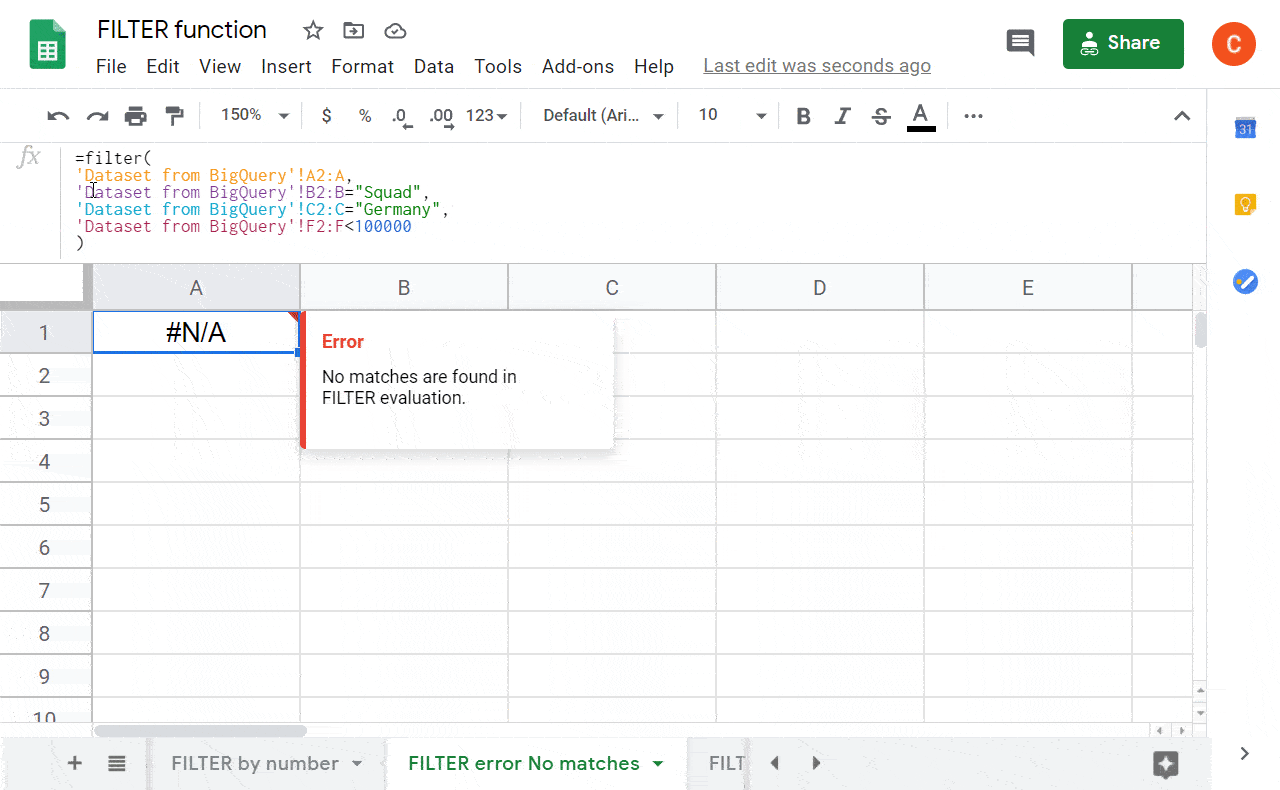
Task: Star the FILTER function spreadsheet
Action: [312, 31]
